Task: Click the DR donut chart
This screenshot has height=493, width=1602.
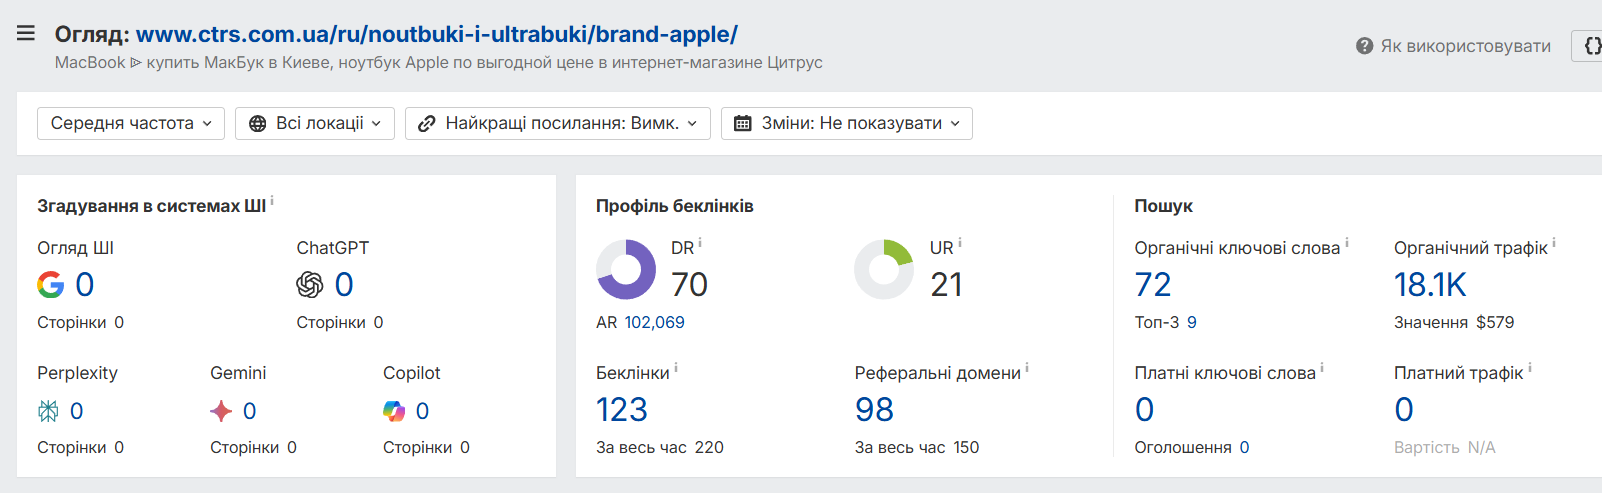Action: [x=626, y=269]
